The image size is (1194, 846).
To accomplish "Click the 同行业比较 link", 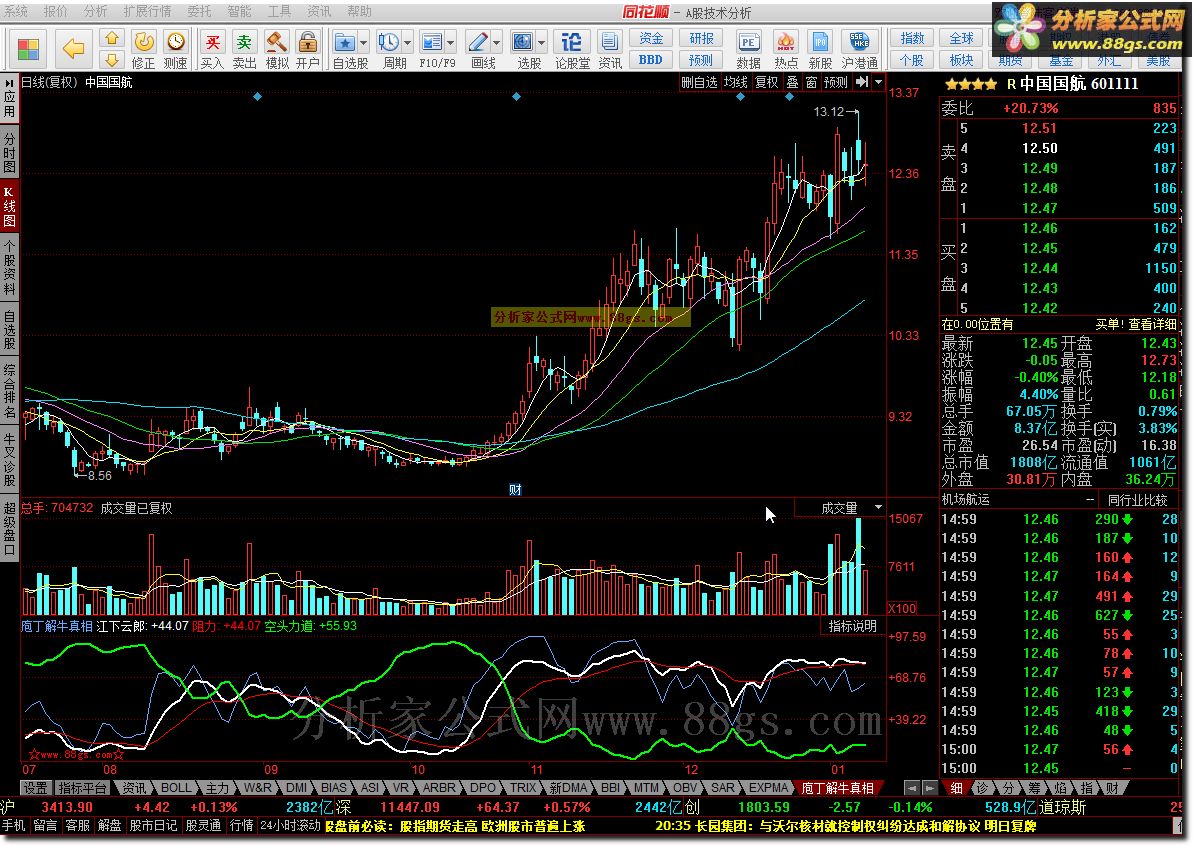I will tap(1138, 500).
